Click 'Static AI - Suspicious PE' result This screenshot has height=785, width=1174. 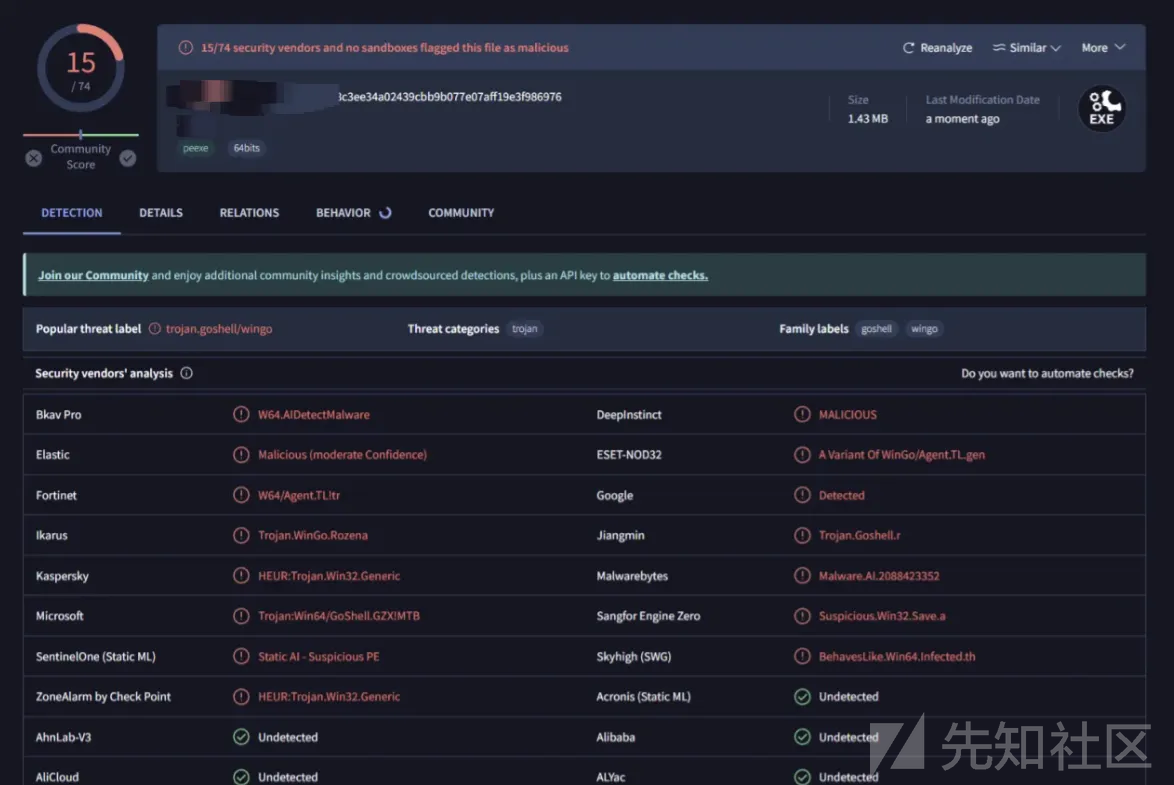(319, 656)
